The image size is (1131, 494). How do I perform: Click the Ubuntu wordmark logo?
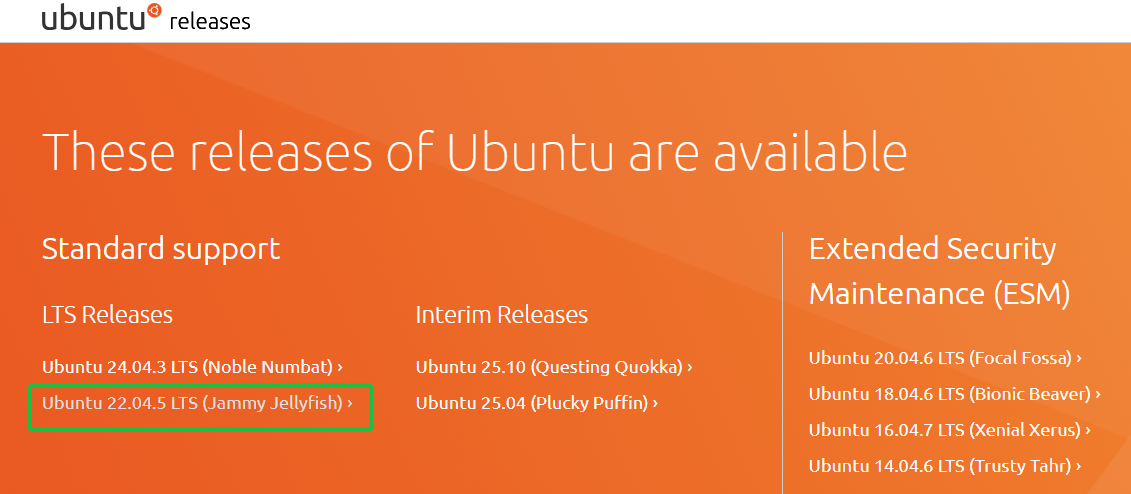pos(93,19)
